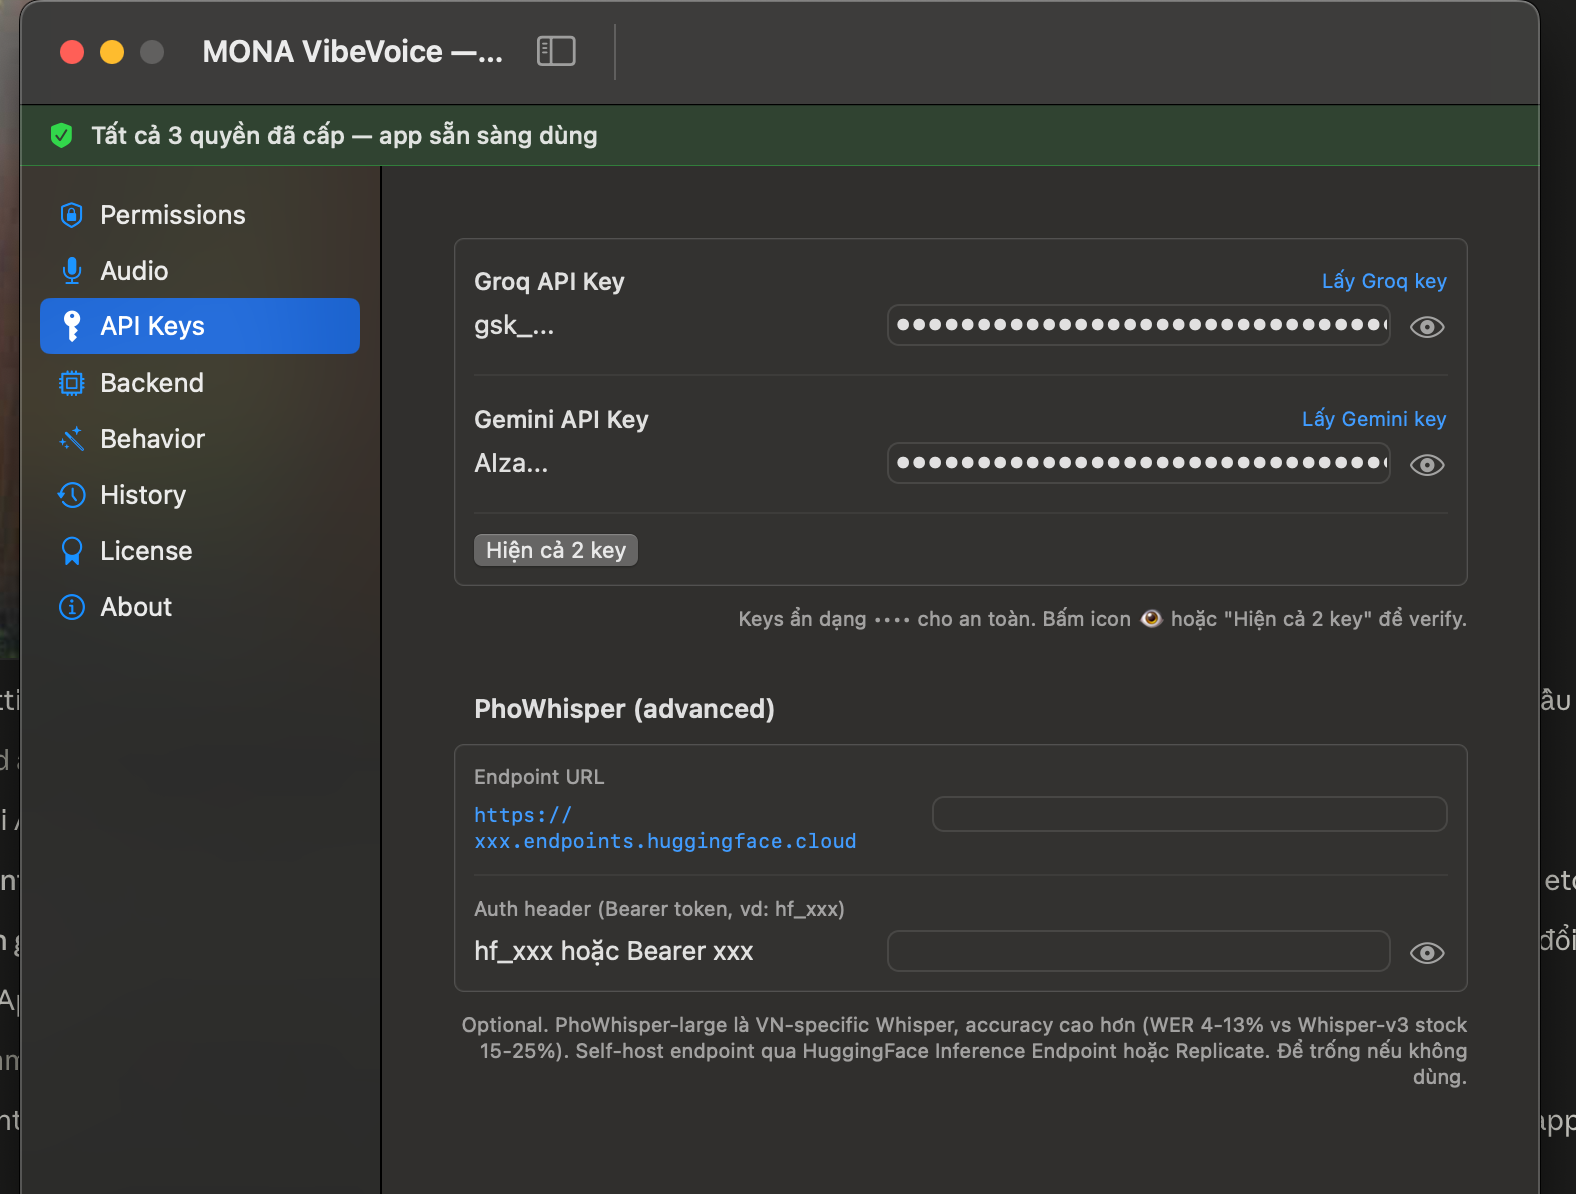Click the Behavior sparkle wand icon
Image resolution: width=1576 pixels, height=1194 pixels.
click(x=71, y=439)
